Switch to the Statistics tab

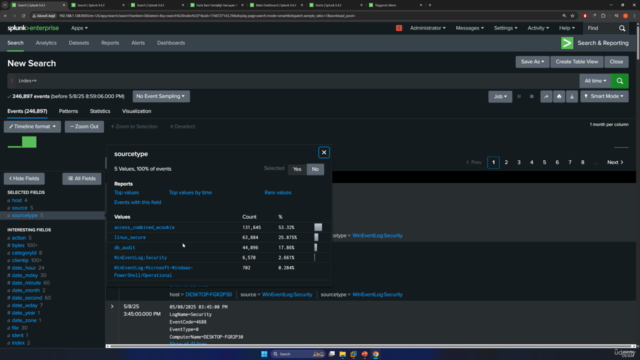click(100, 111)
